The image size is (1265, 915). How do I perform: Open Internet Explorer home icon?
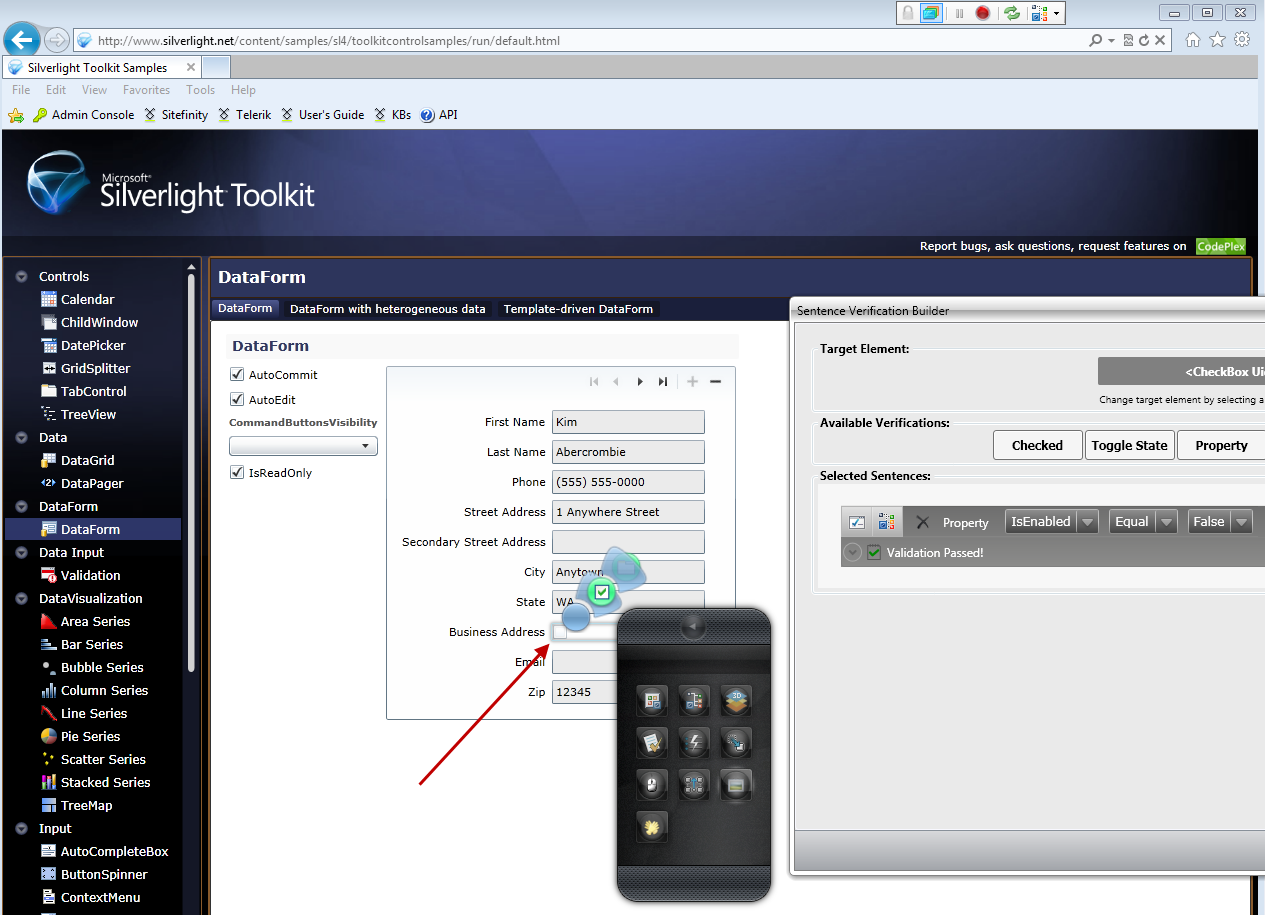click(1192, 40)
